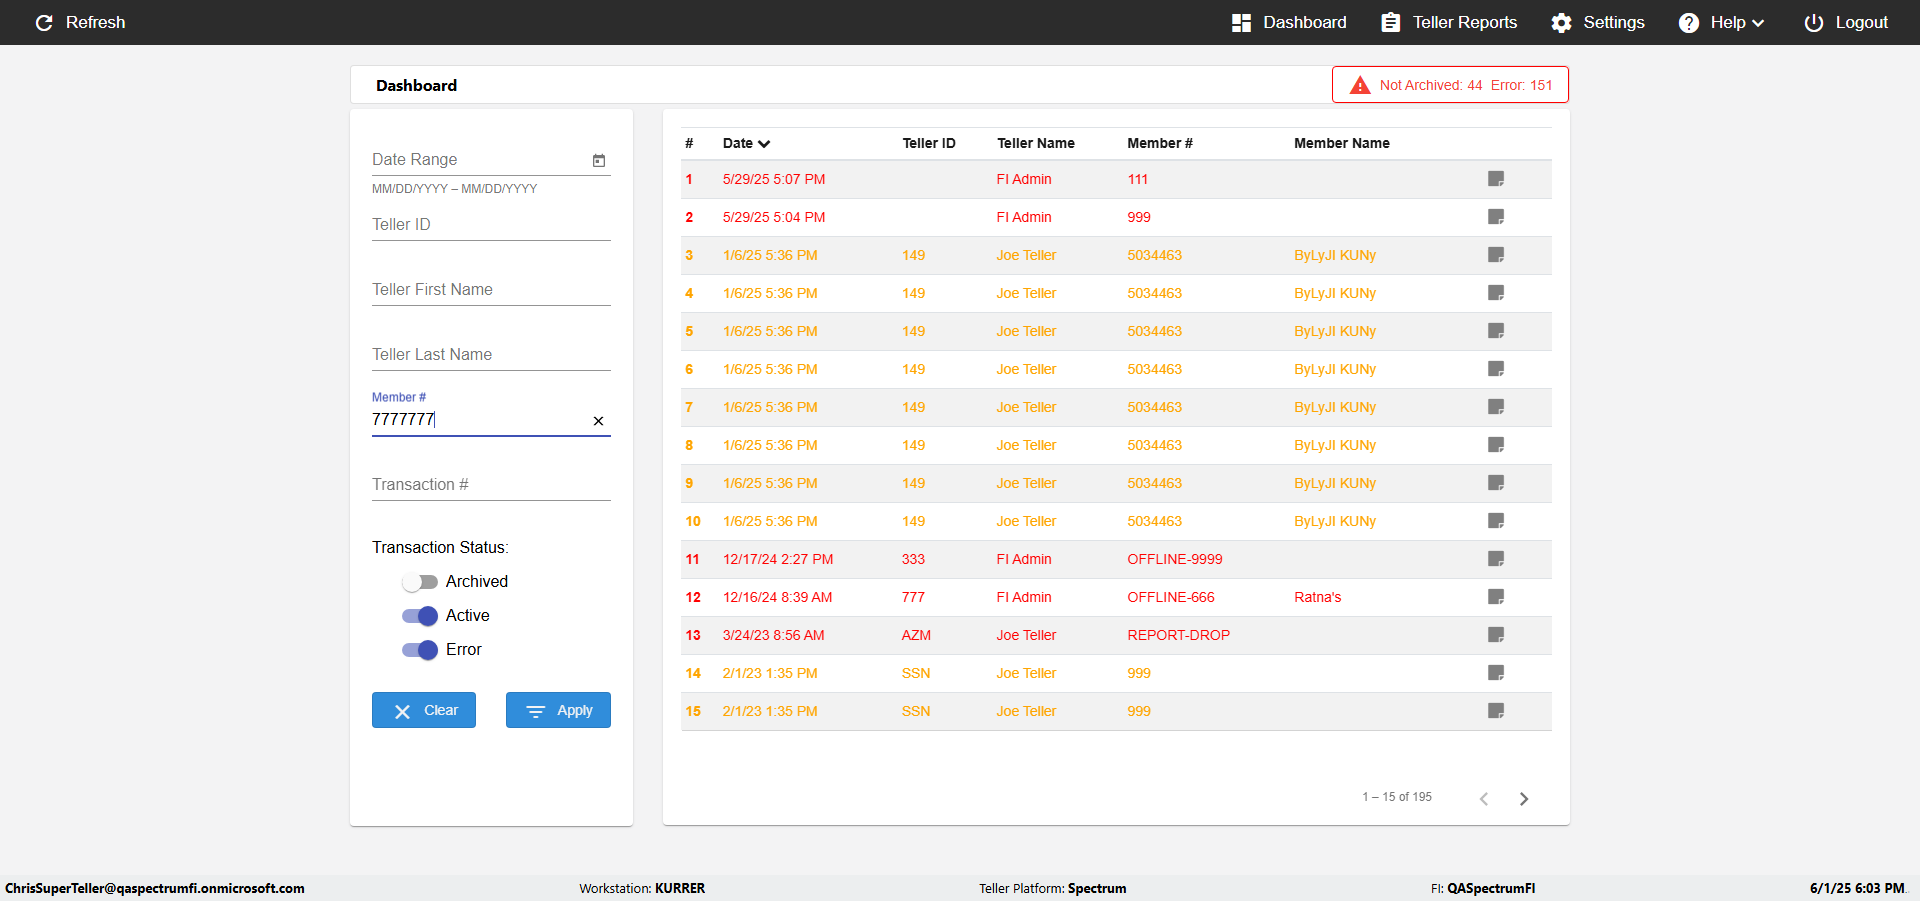This screenshot has width=1920, height=901.
Task: Disable the Active status toggle
Action: coord(420,616)
